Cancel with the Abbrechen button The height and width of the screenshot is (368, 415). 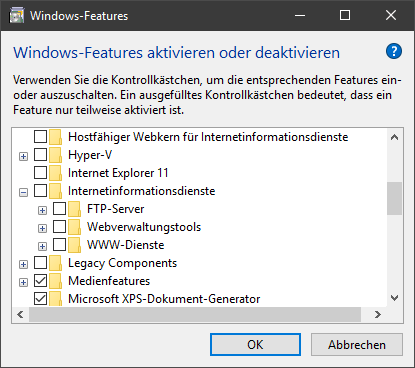[x=357, y=344]
